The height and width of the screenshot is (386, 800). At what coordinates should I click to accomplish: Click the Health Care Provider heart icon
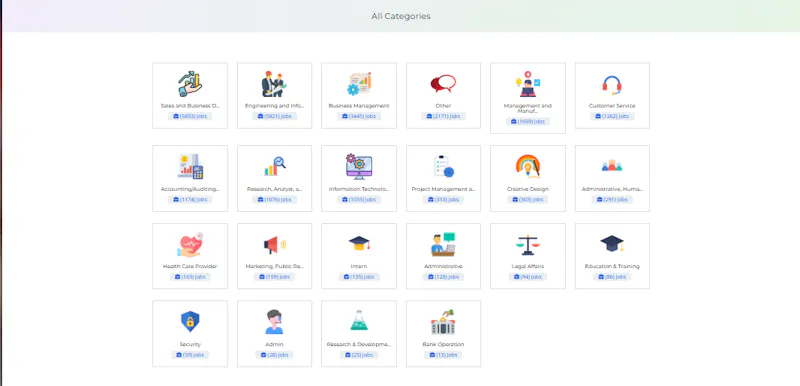[190, 245]
